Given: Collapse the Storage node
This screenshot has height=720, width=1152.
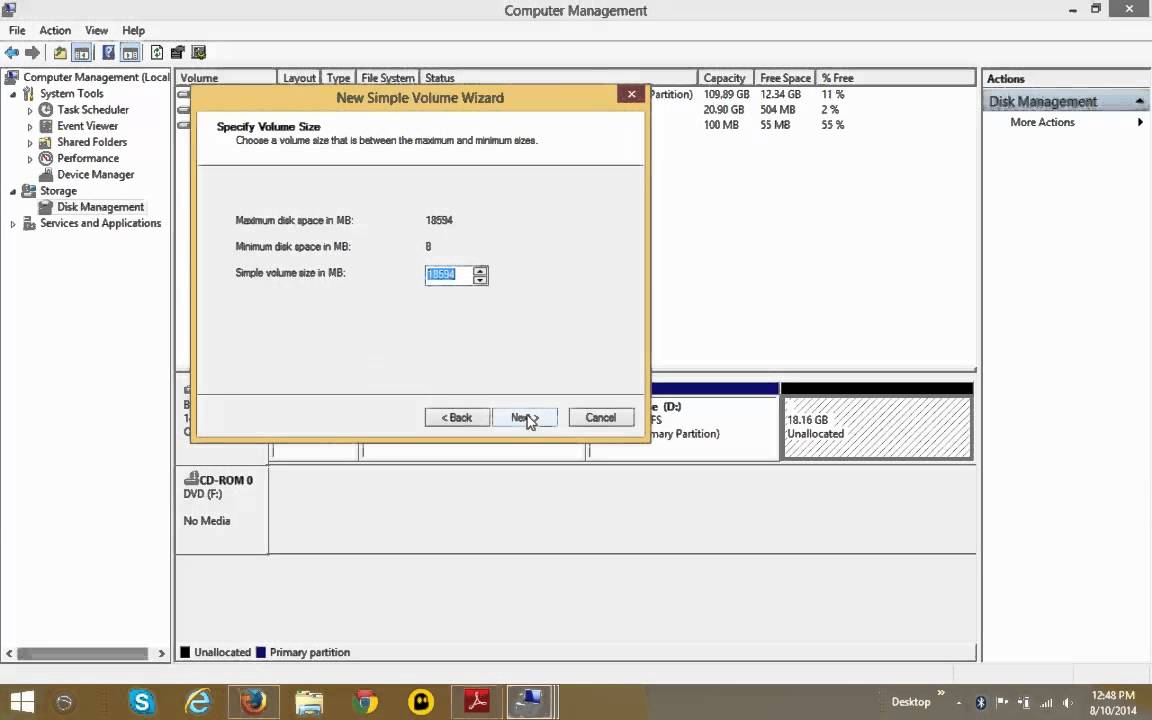Looking at the screenshot, I should pyautogui.click(x=12, y=191).
